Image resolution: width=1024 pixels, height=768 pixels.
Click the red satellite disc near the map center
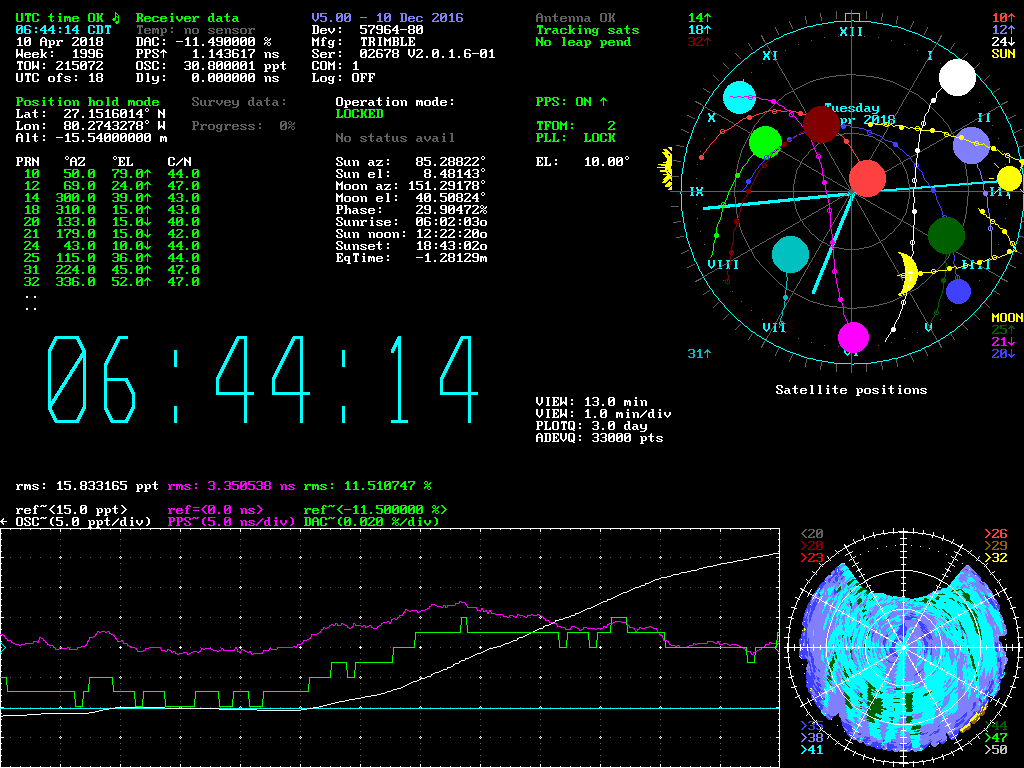click(x=867, y=178)
